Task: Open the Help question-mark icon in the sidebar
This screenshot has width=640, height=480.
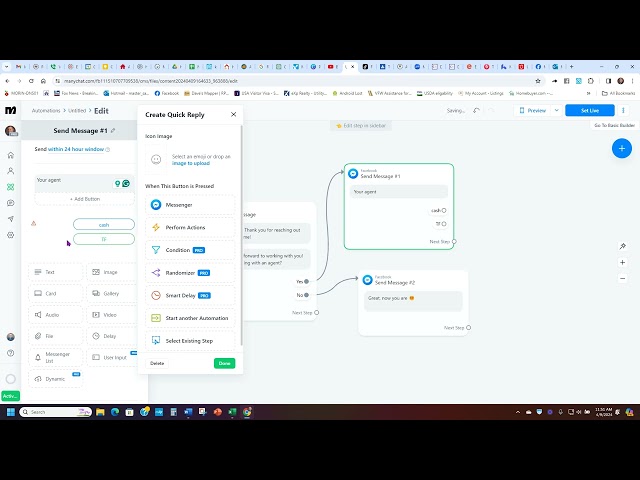Action: pyautogui.click(x=11, y=353)
